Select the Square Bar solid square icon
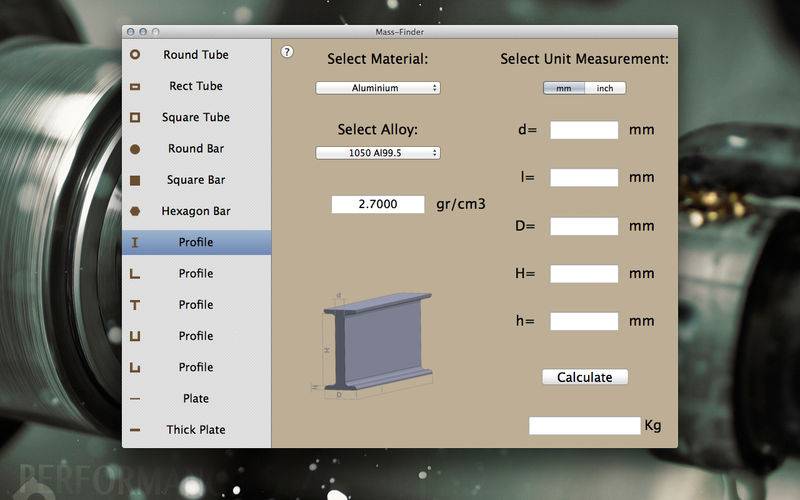The image size is (800, 500). tap(135, 180)
